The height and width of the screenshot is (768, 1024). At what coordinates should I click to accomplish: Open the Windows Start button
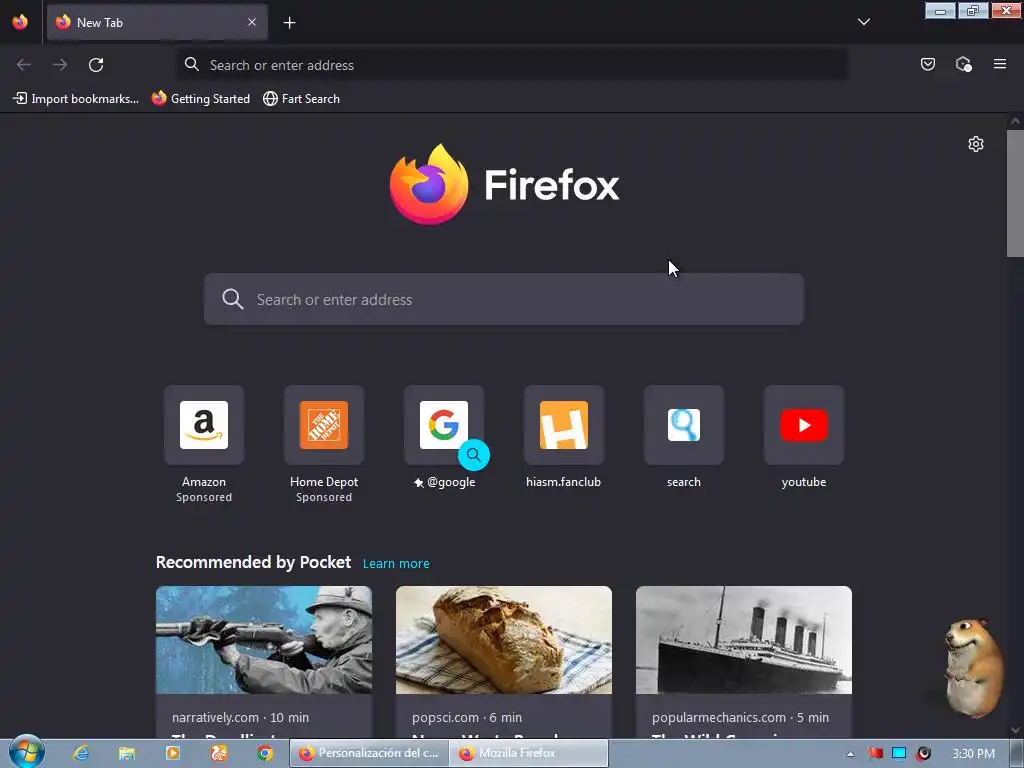point(27,753)
